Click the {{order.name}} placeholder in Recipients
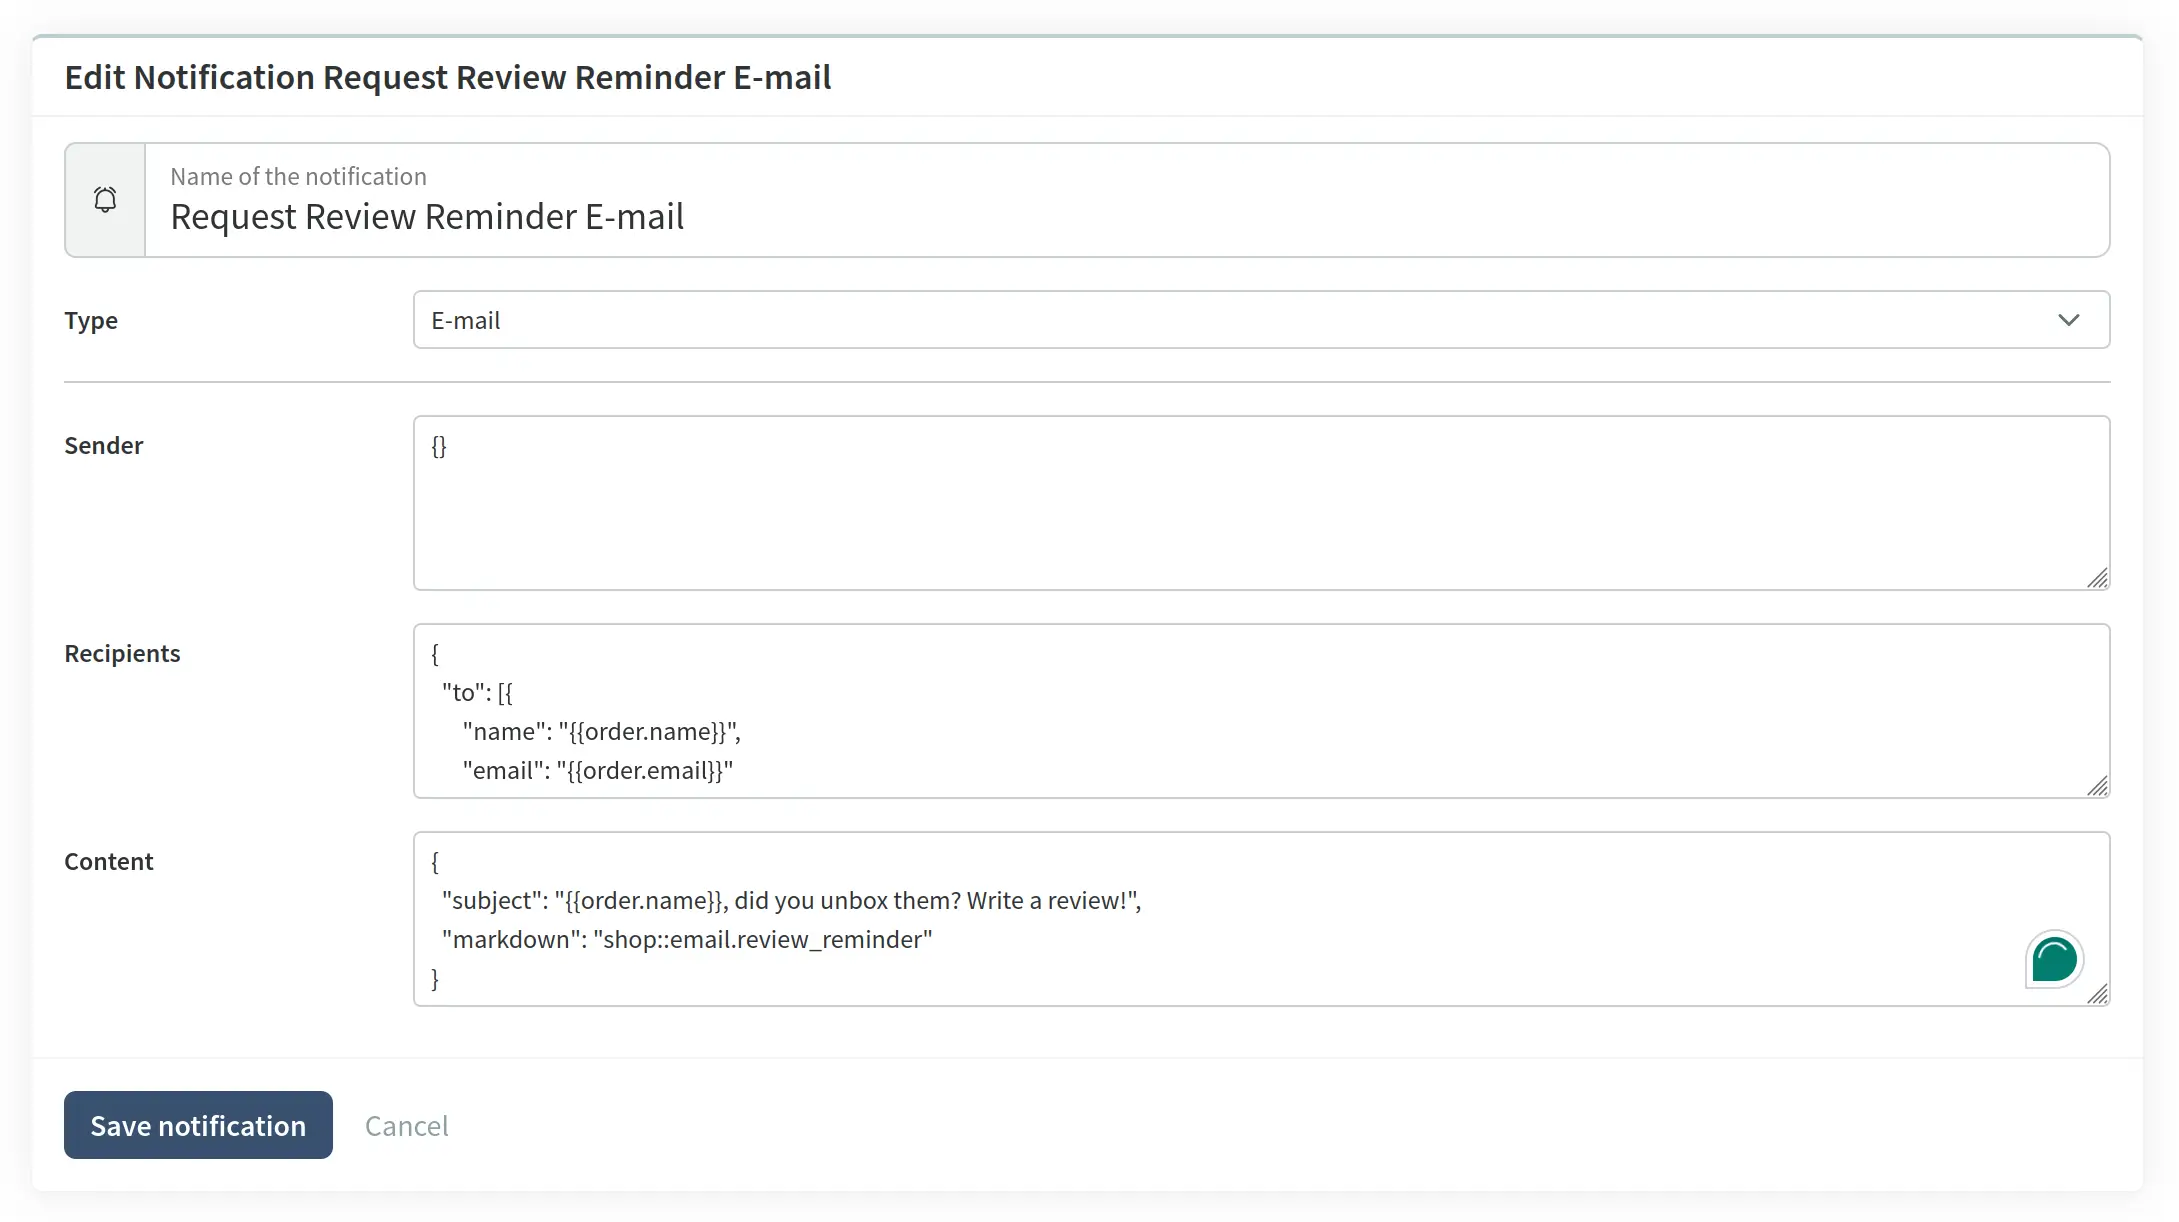2179x1222 pixels. [649, 731]
